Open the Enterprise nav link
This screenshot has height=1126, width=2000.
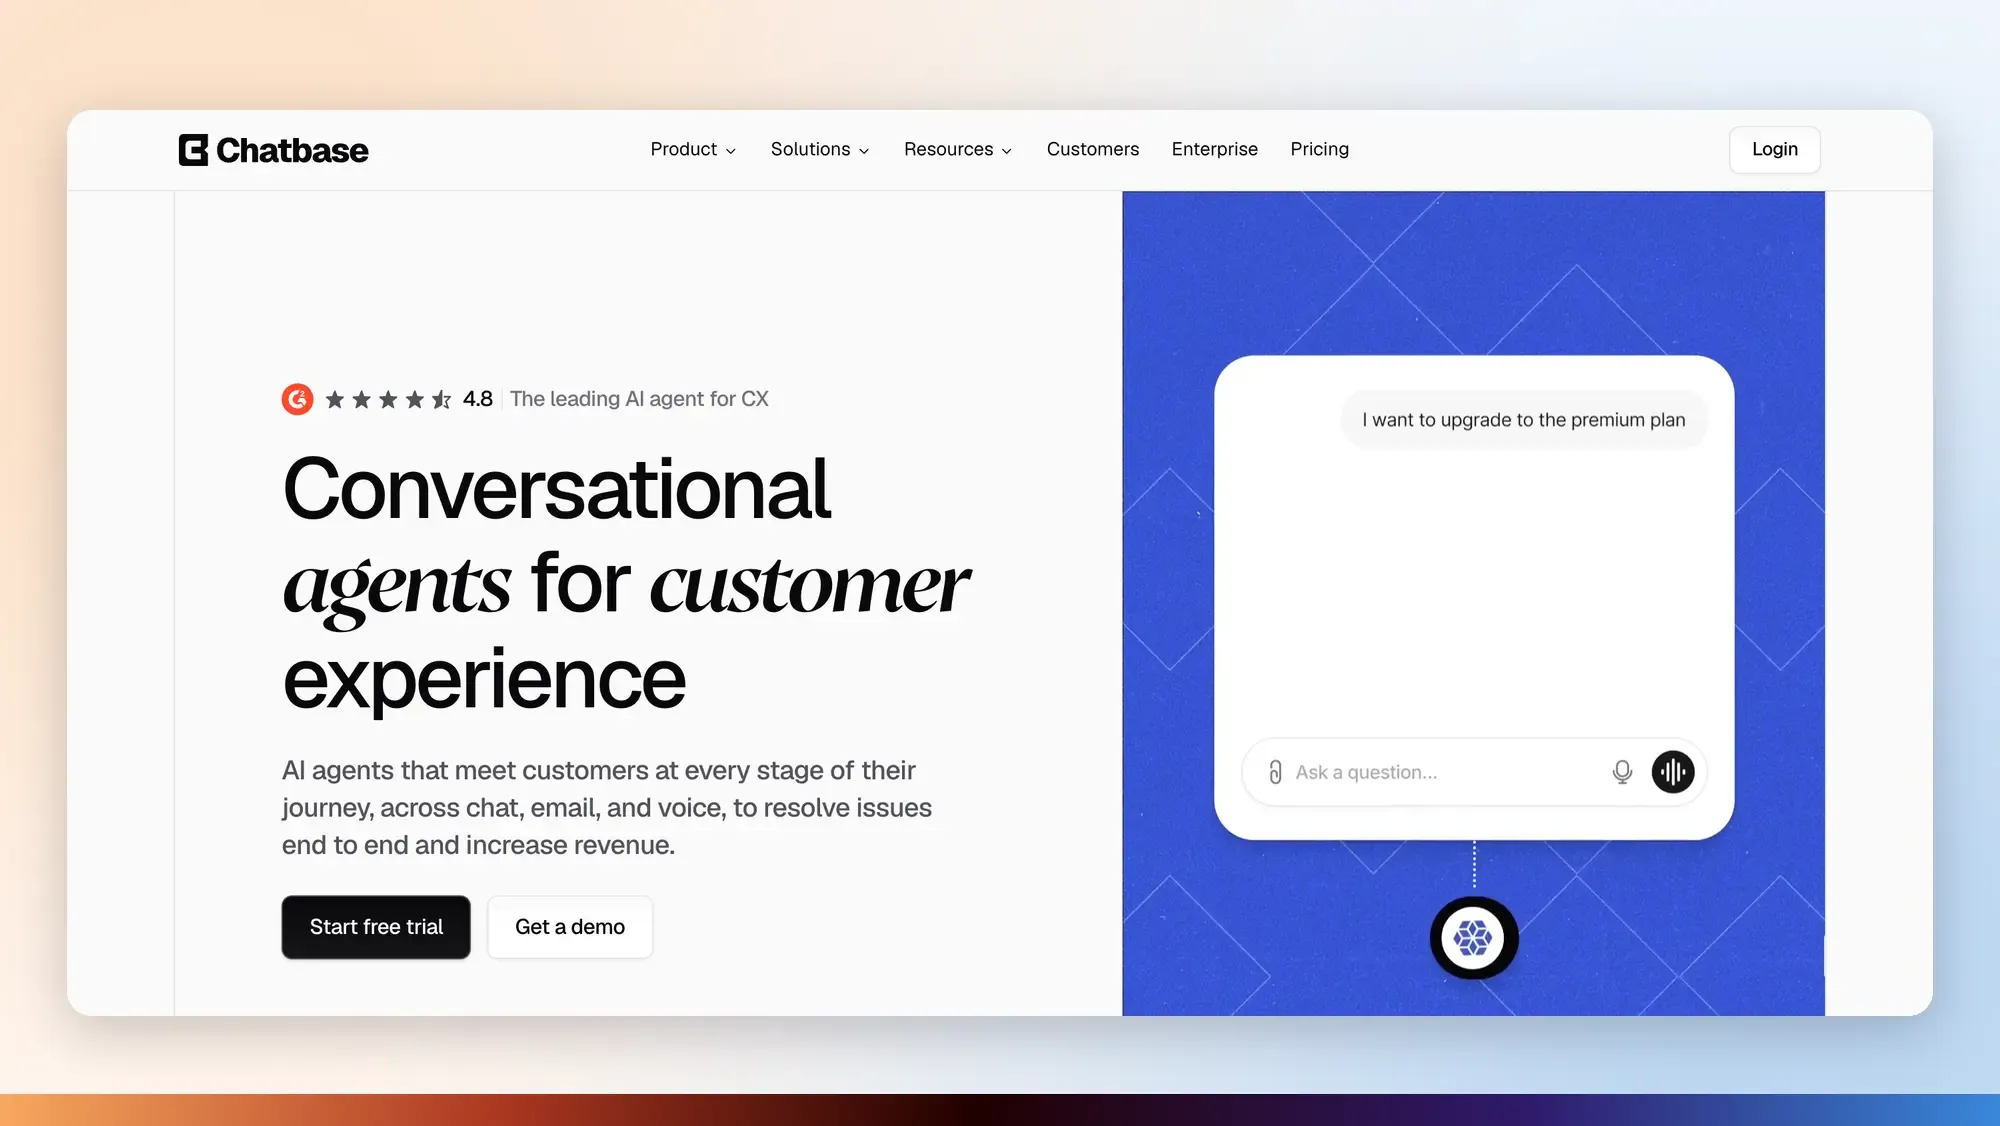[1214, 149]
